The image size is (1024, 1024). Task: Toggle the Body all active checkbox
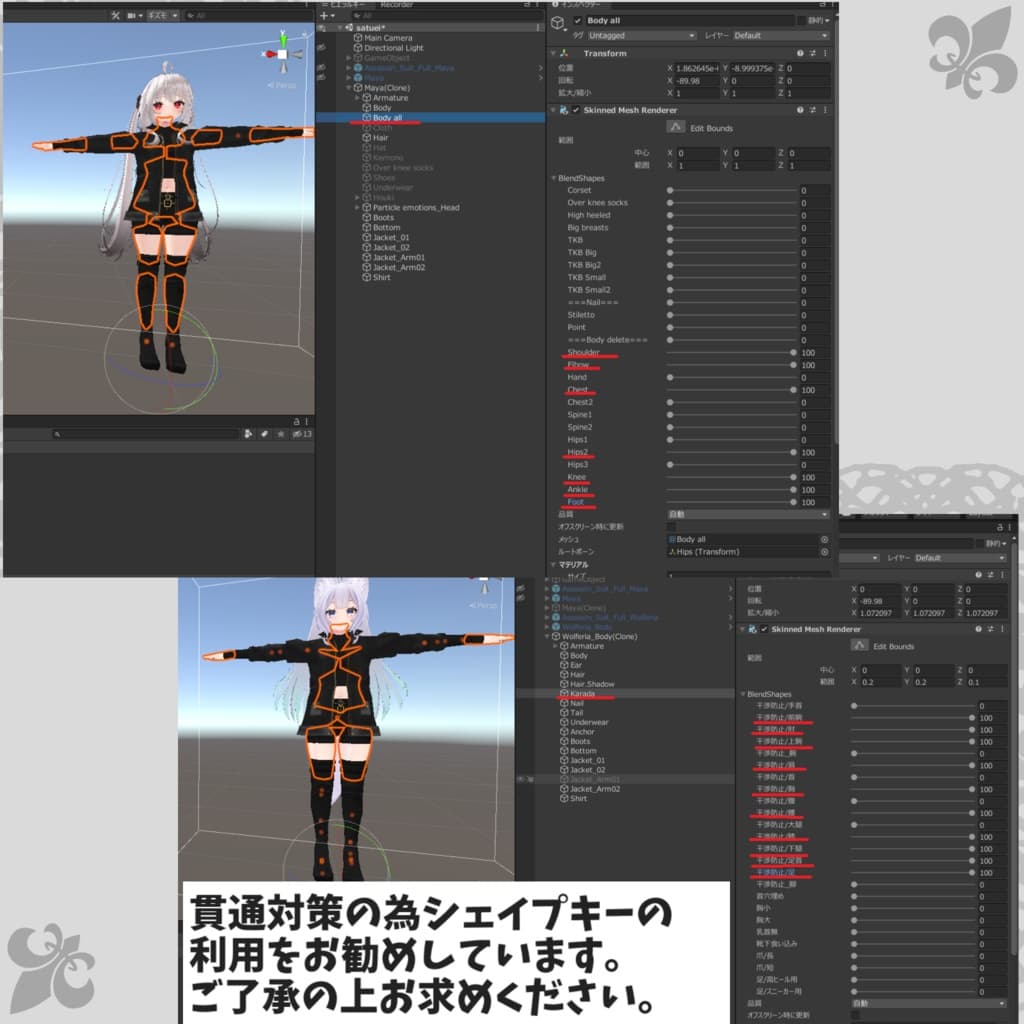[x=577, y=20]
